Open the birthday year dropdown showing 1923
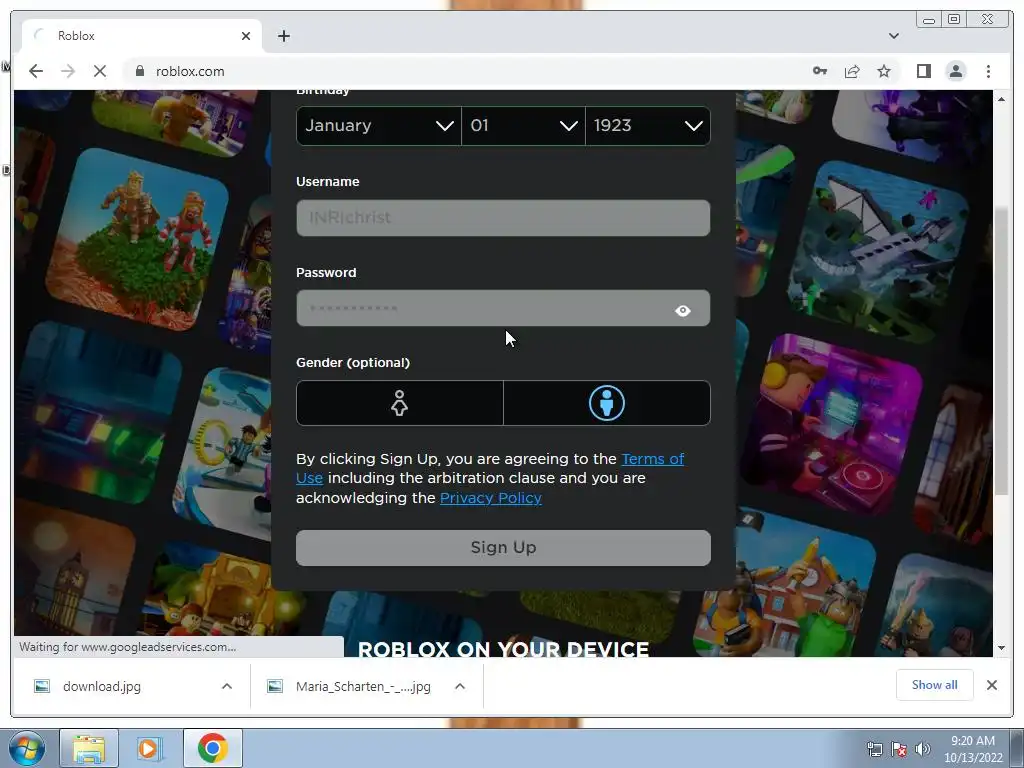Viewport: 1024px width, 768px height. (x=648, y=125)
